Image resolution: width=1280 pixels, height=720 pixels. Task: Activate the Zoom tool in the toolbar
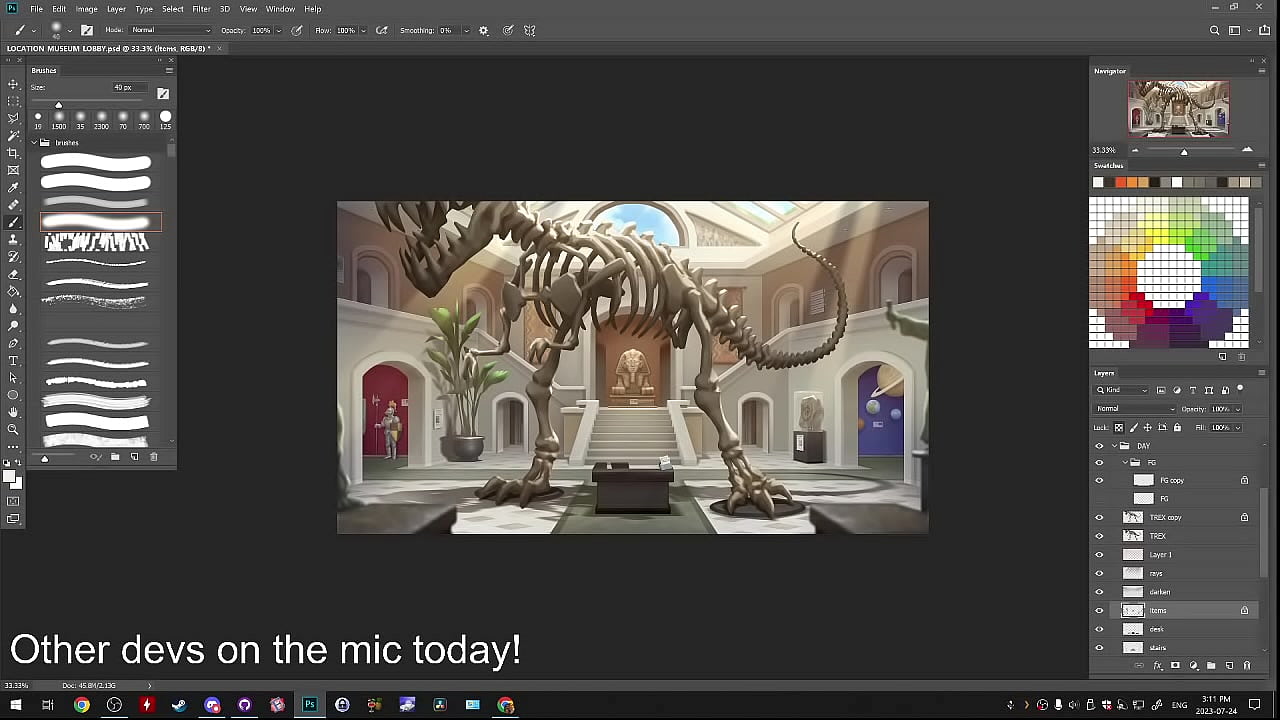13,429
